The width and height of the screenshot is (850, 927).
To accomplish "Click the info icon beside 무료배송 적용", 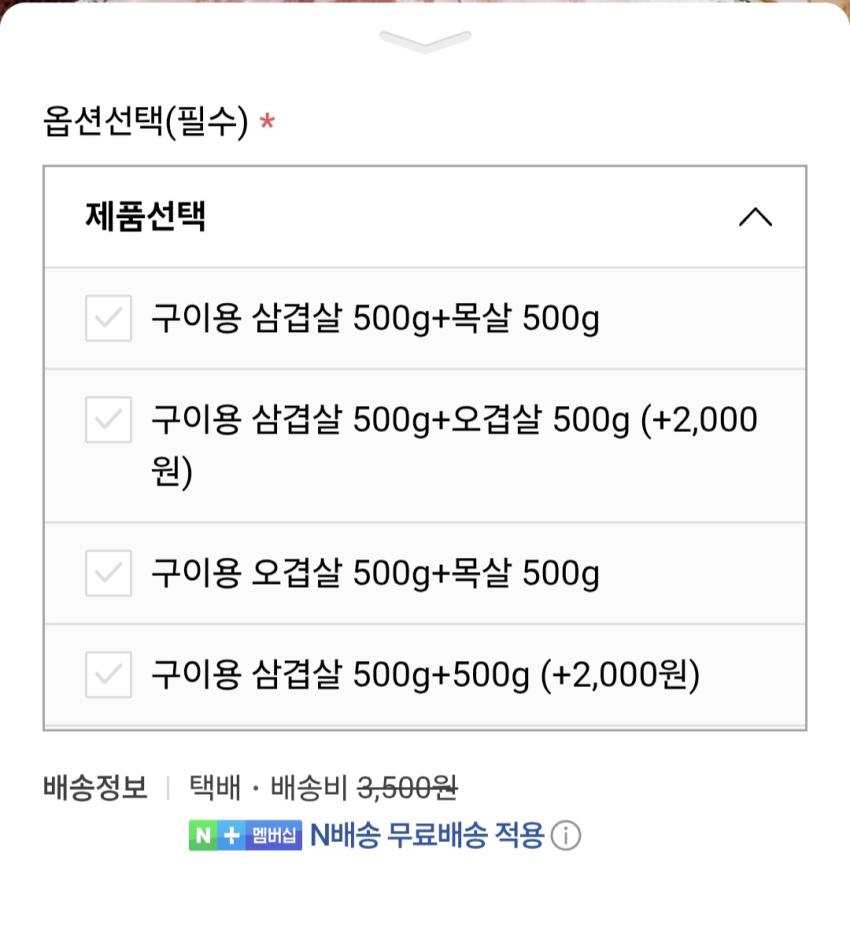I will click(x=566, y=835).
